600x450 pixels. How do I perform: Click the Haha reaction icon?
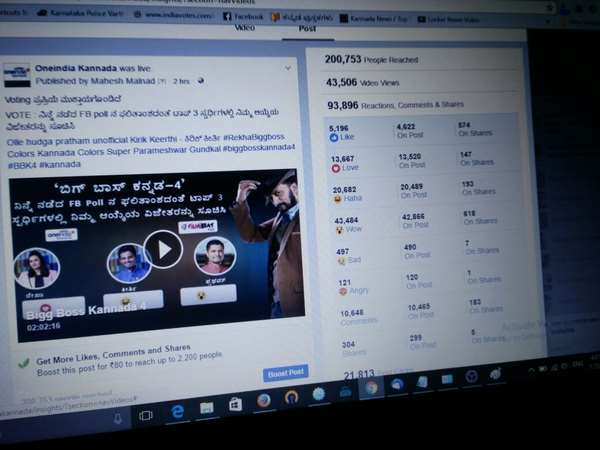(337, 199)
